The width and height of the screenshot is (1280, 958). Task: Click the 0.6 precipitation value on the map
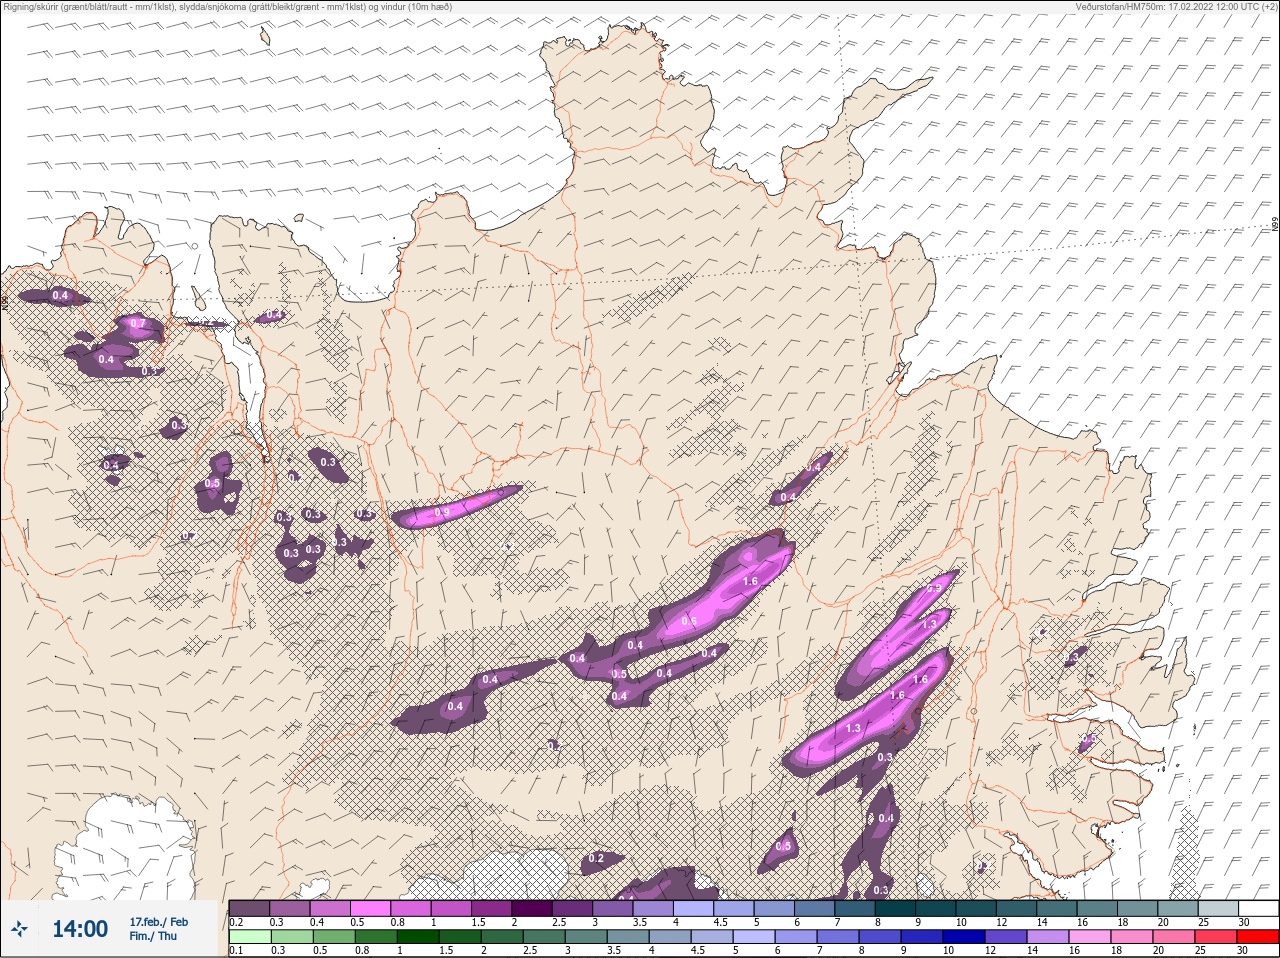pyautogui.click(x=688, y=621)
